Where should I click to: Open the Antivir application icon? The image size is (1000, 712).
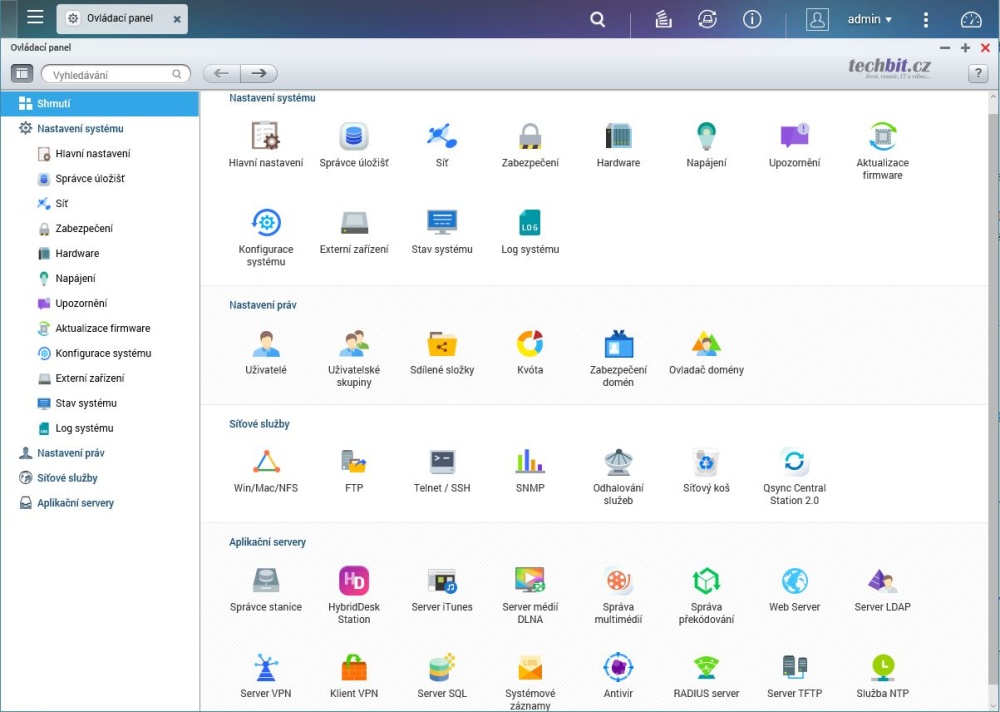click(x=618, y=667)
